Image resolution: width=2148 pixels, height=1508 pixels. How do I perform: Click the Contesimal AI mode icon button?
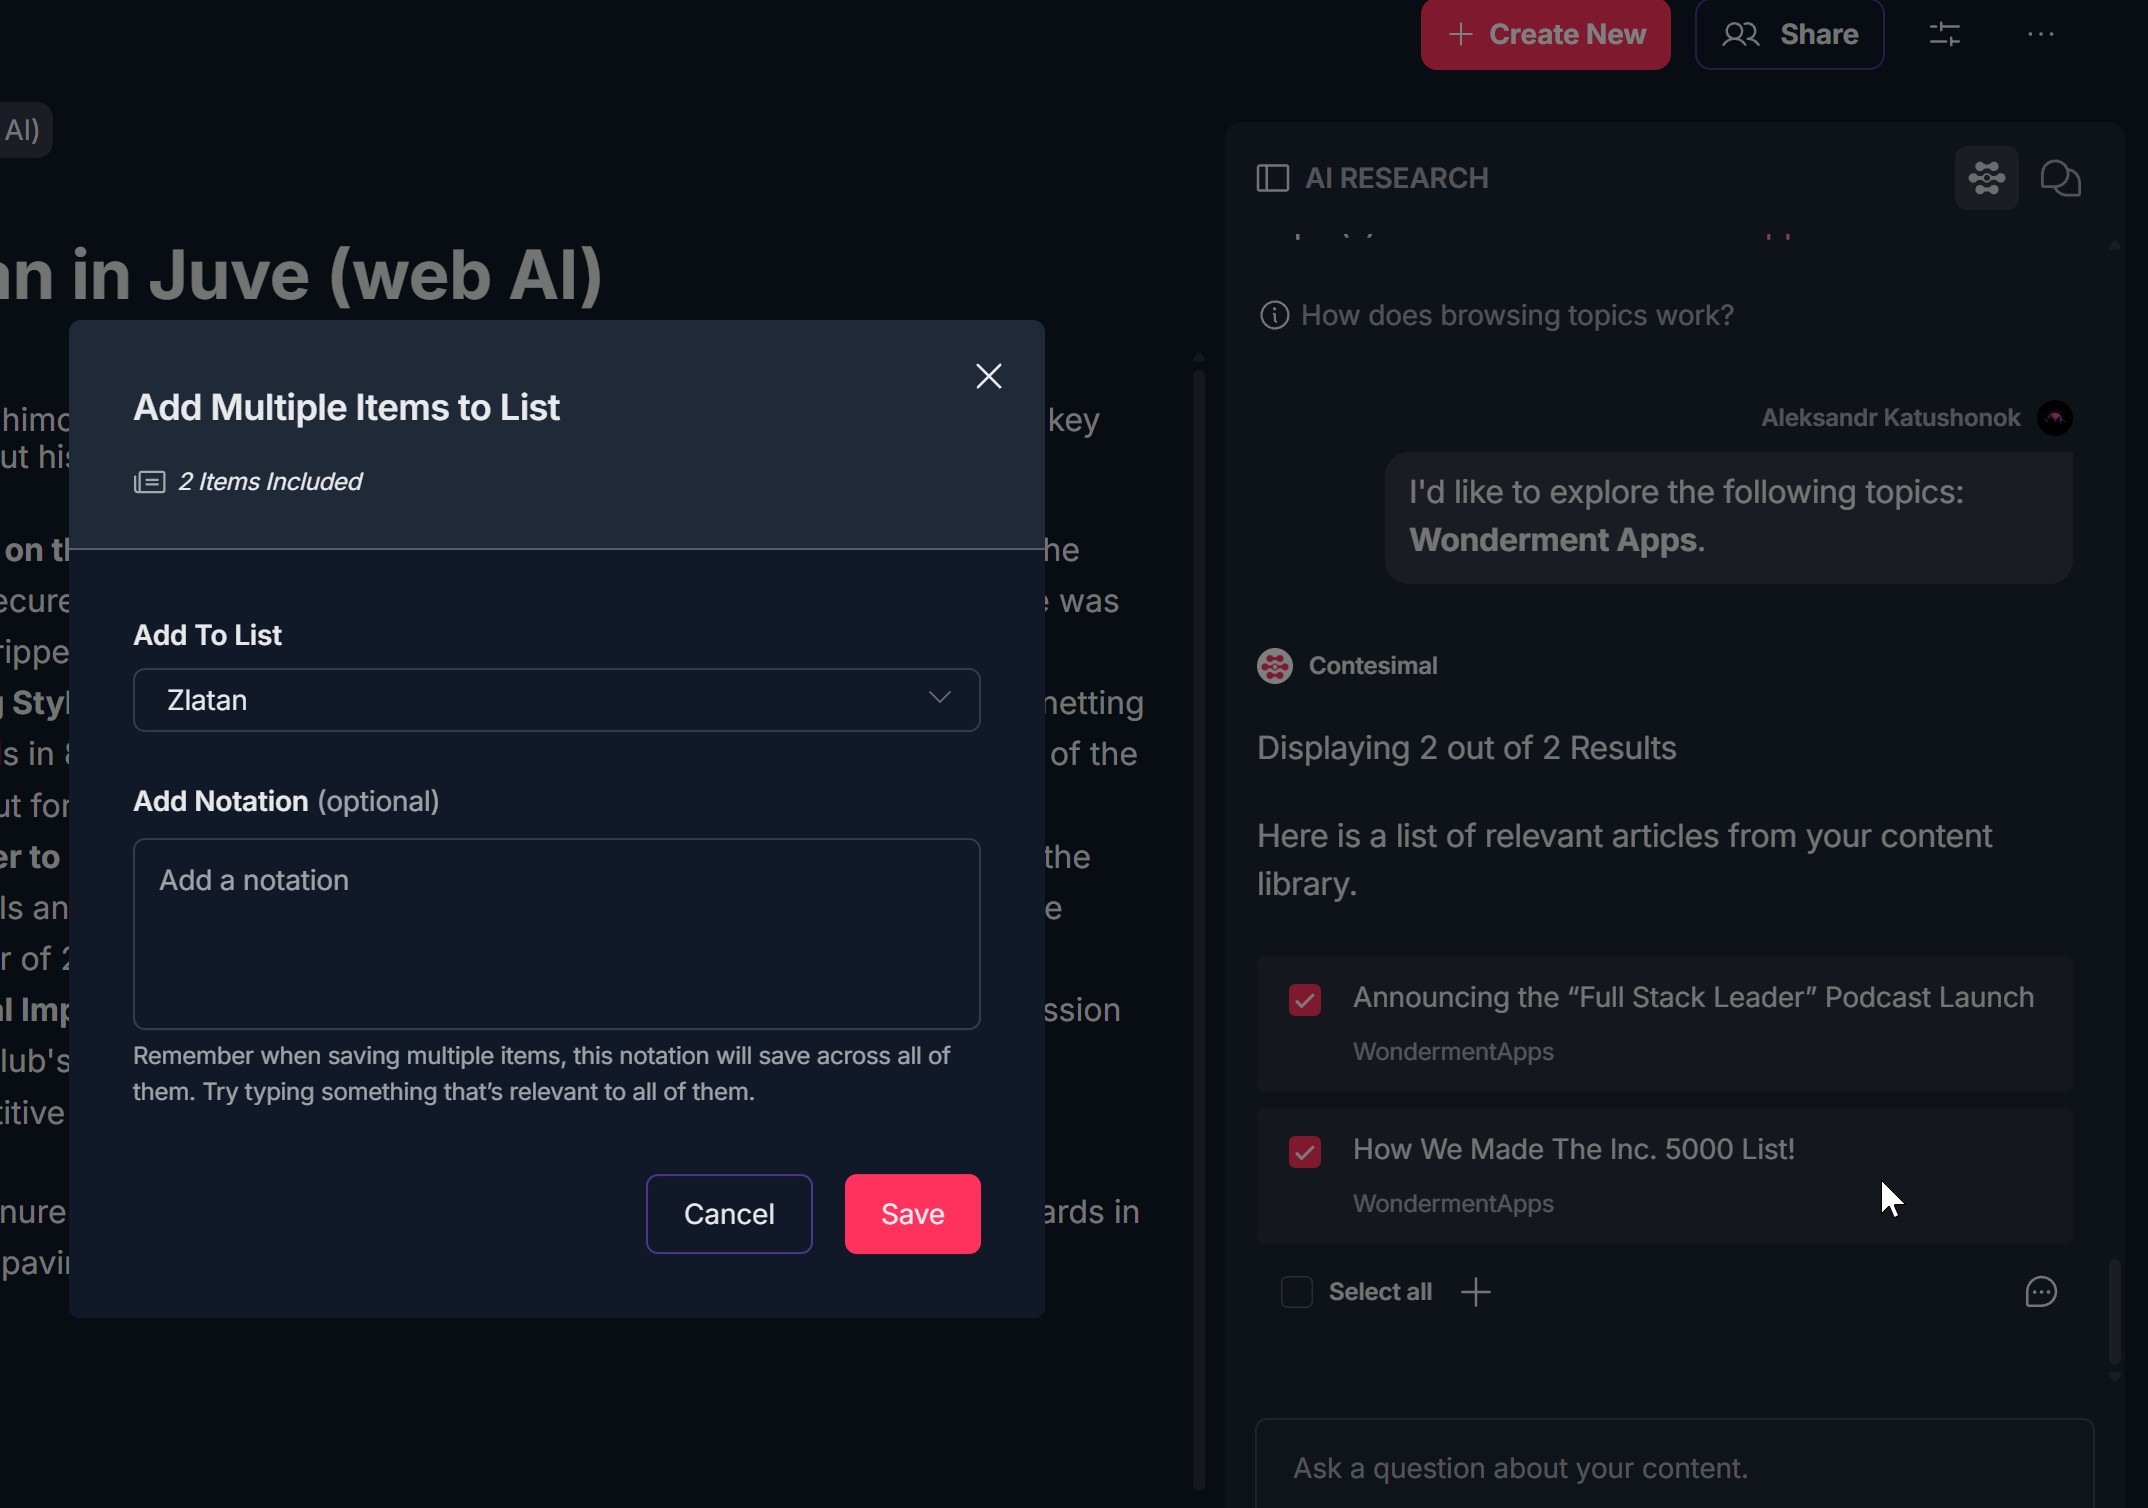click(x=1986, y=178)
